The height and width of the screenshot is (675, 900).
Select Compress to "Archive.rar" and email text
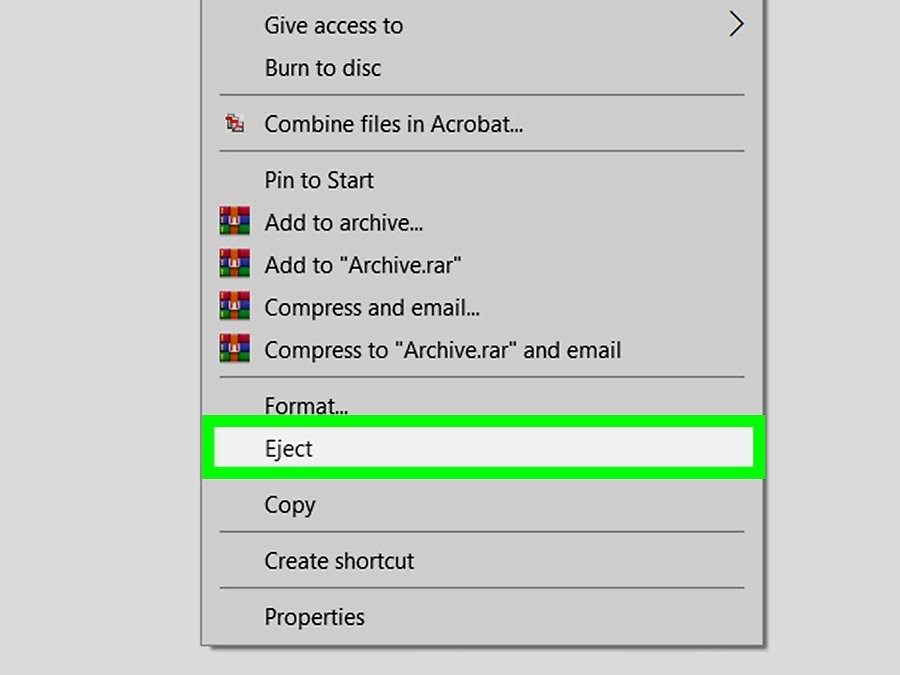click(x=442, y=350)
